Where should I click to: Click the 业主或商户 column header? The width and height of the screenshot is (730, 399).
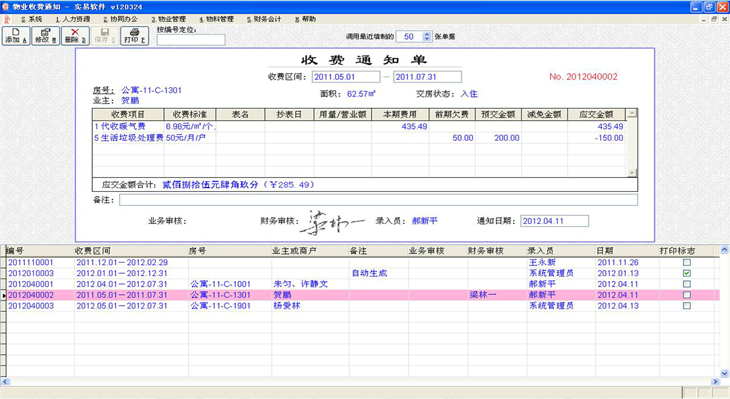(310, 251)
